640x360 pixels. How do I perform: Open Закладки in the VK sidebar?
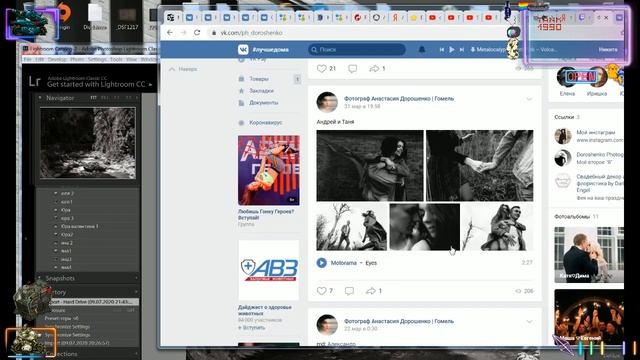[x=261, y=91]
